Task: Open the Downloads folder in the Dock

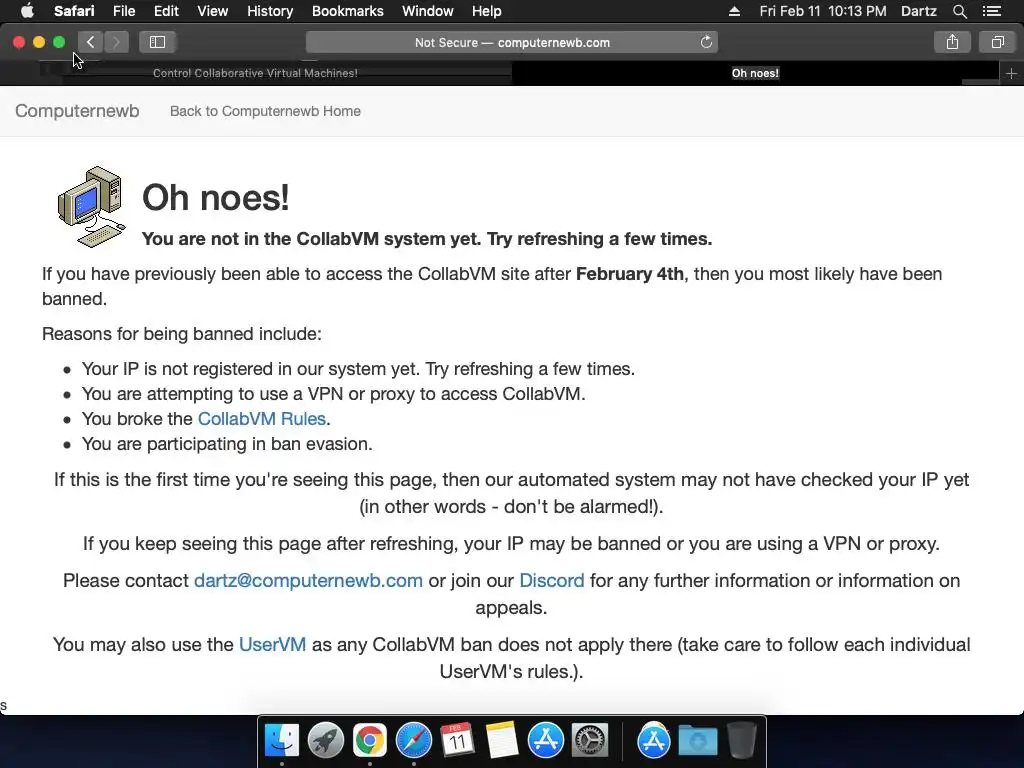Action: (x=697, y=741)
